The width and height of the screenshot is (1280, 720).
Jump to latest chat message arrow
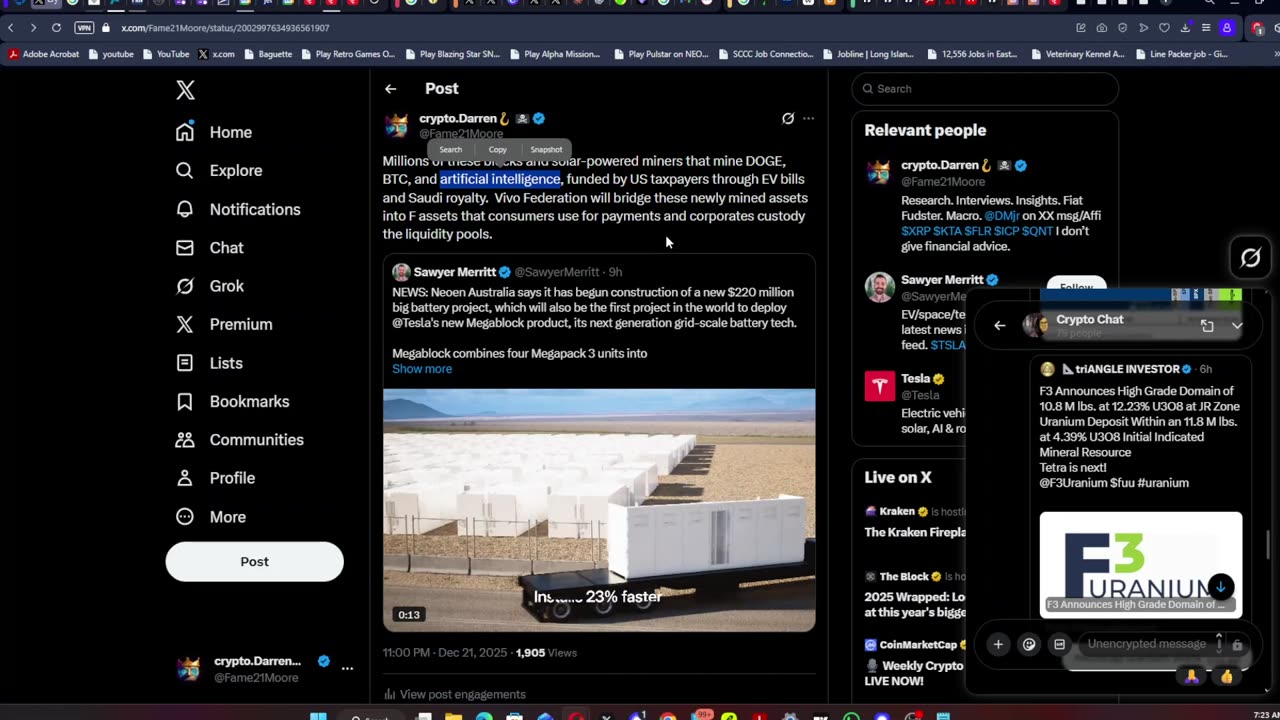pyautogui.click(x=1220, y=587)
